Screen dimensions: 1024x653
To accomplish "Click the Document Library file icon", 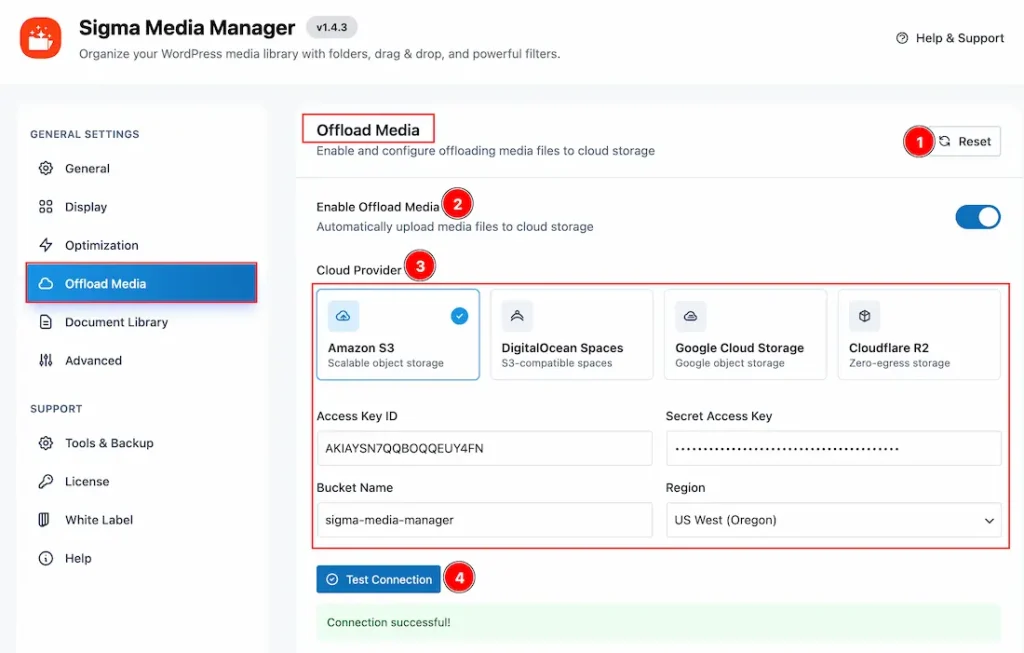I will coord(46,322).
